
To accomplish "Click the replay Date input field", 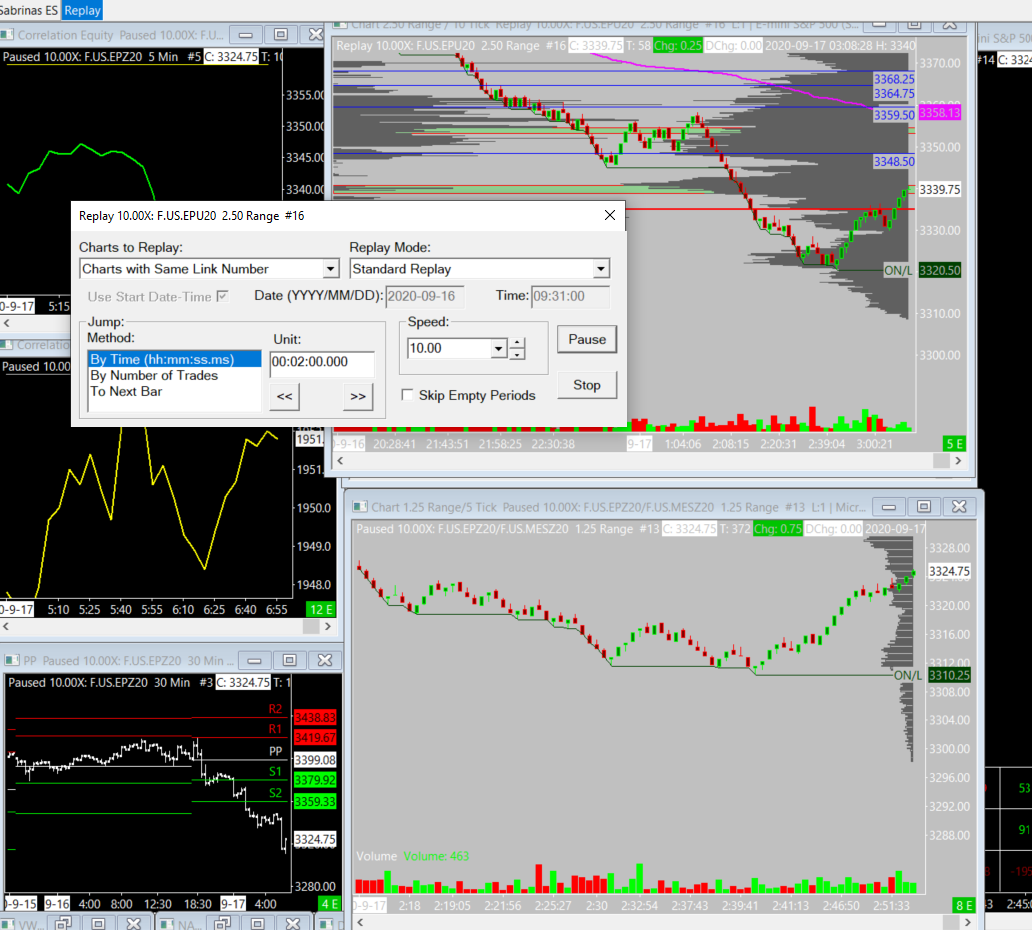I will pyautogui.click(x=425, y=296).
